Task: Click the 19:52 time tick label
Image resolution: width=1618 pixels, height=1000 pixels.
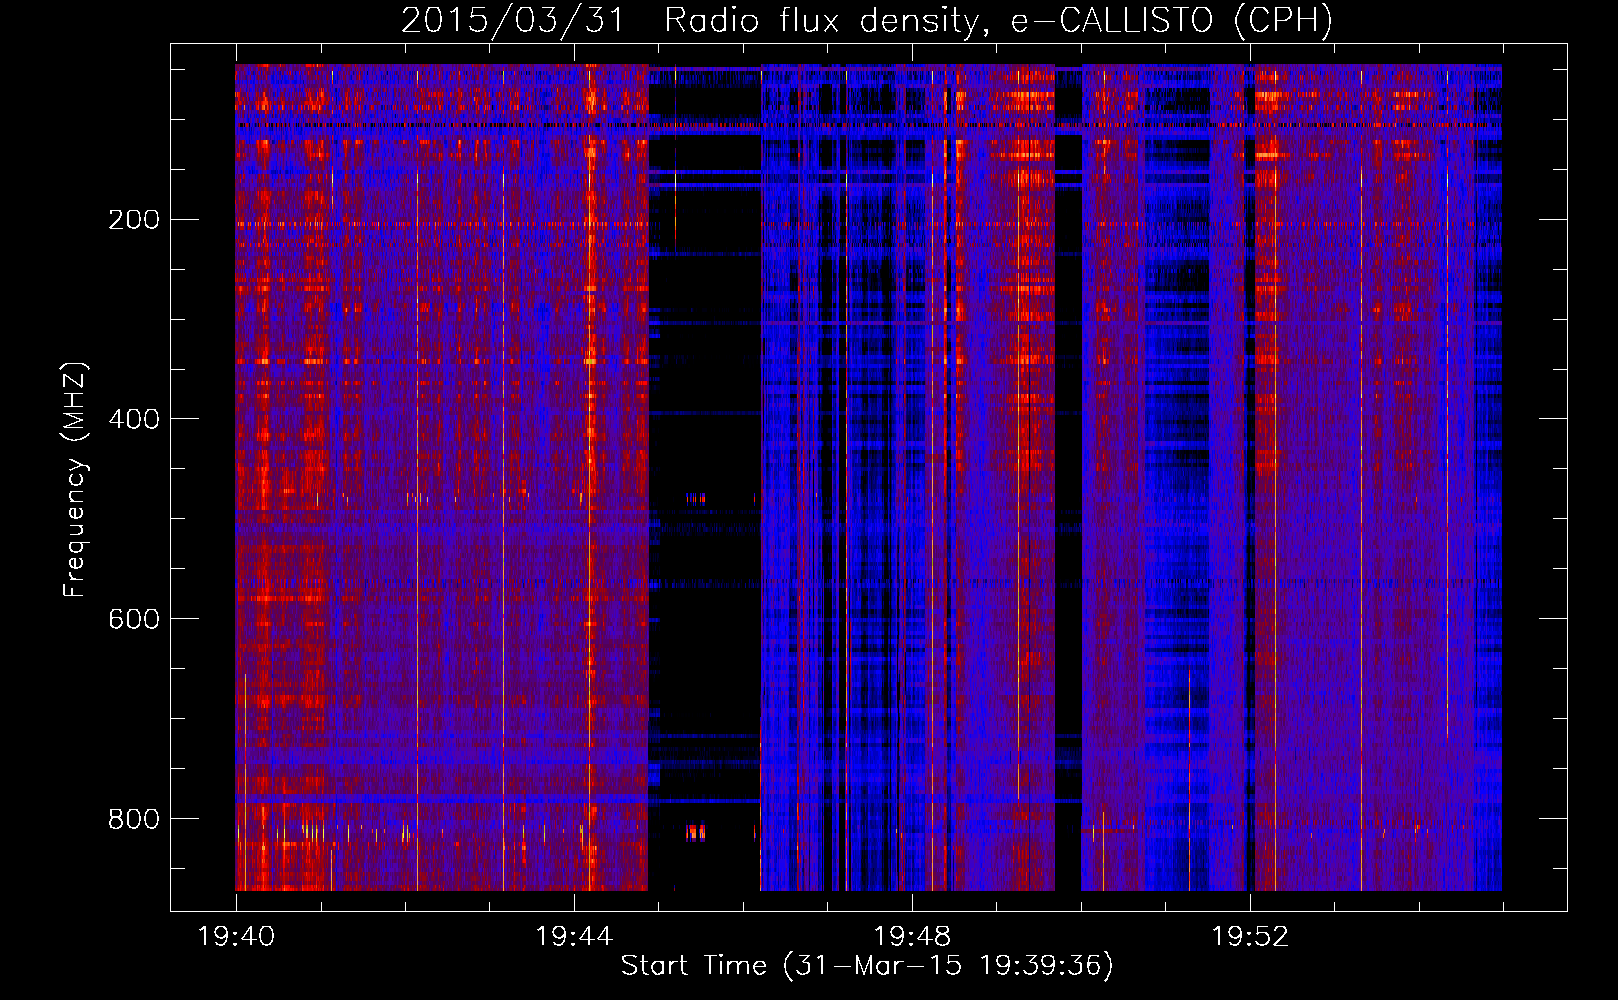Action: (x=1250, y=937)
